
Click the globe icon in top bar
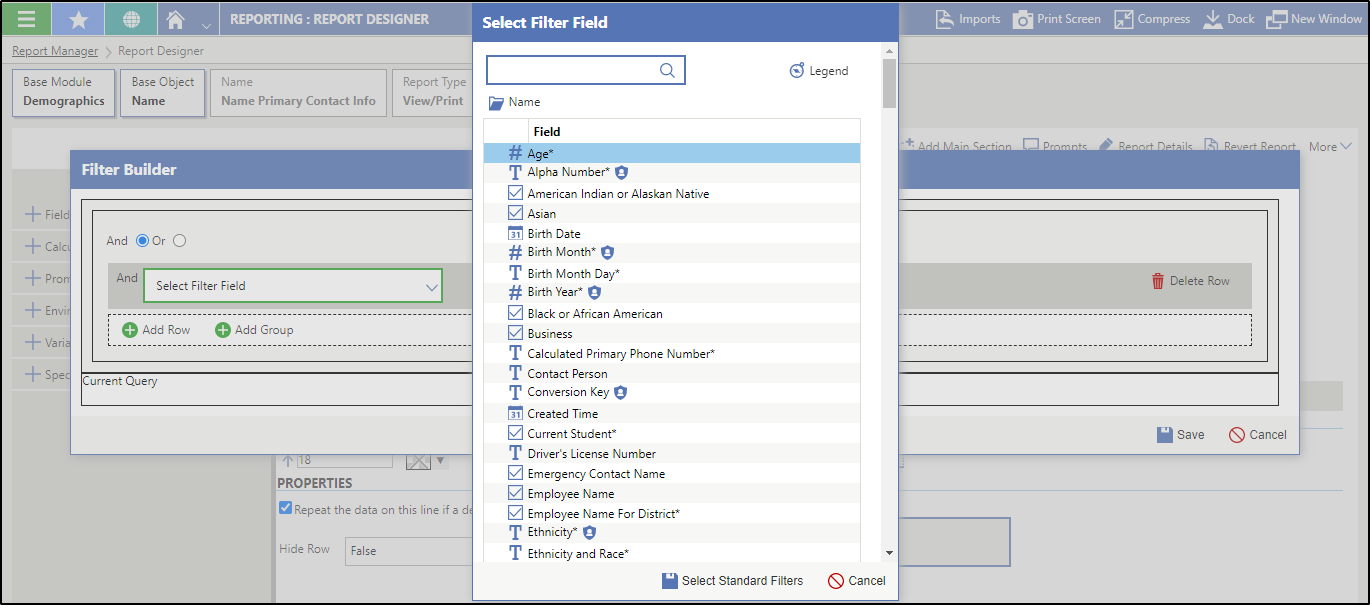(130, 19)
